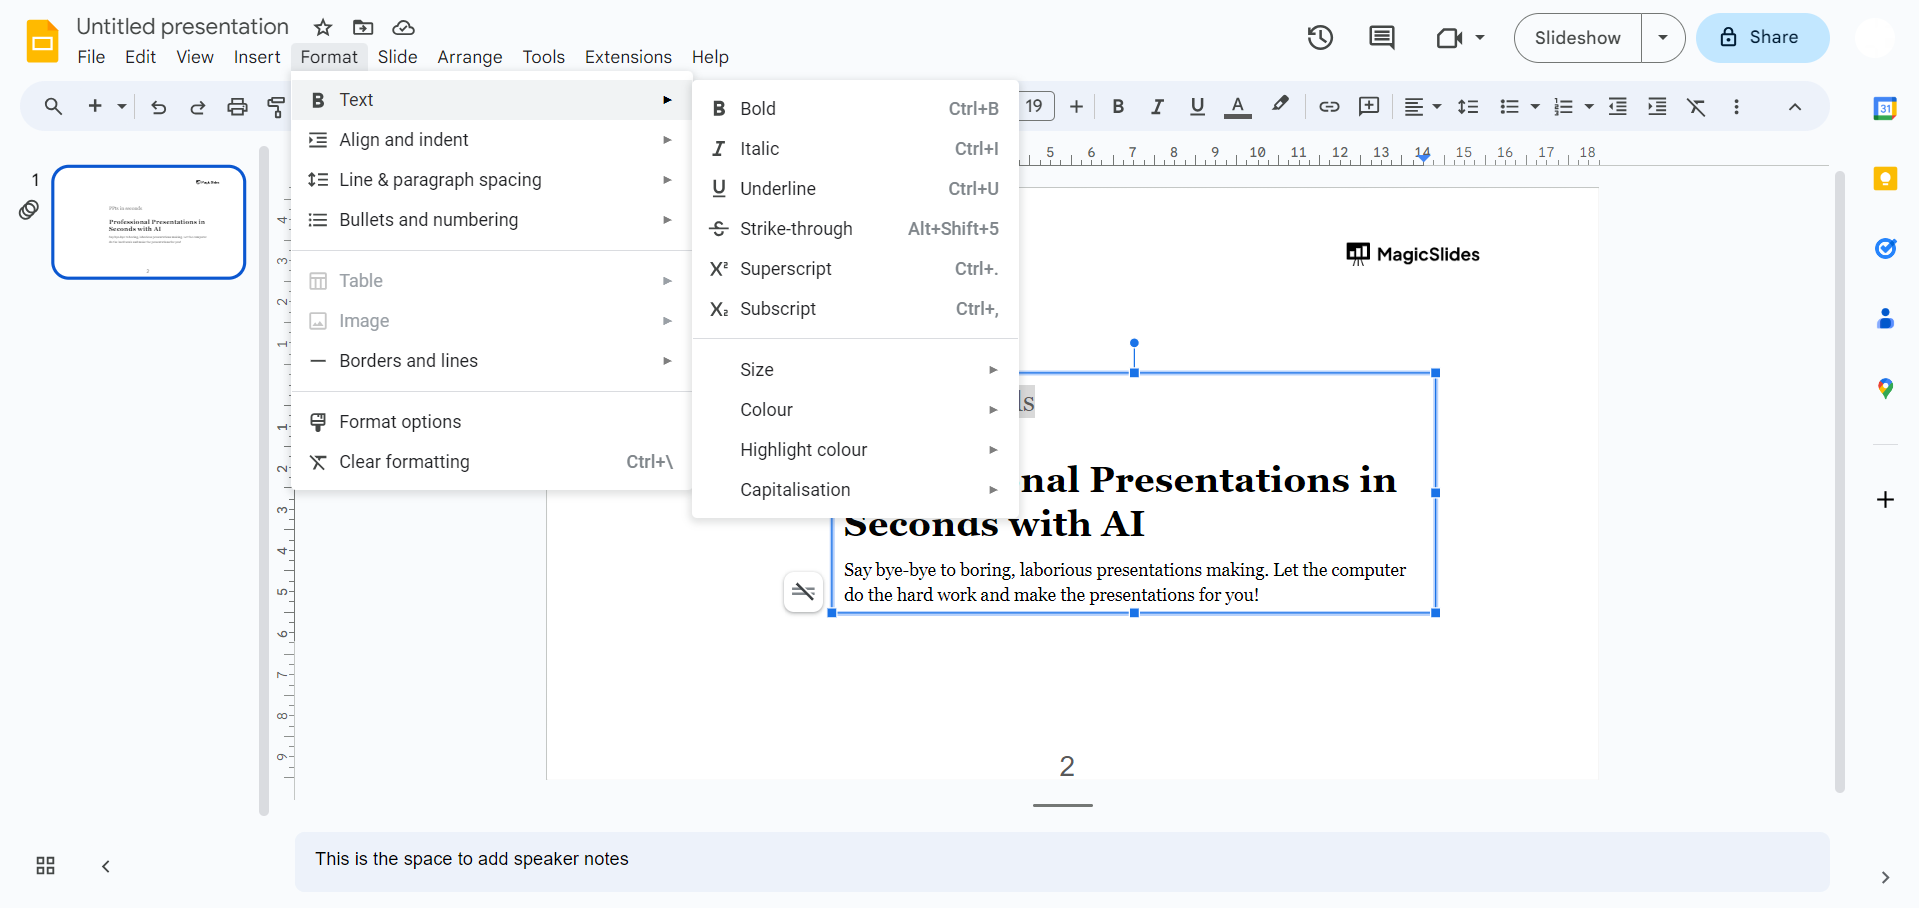Open Borders and lines submenu
Image resolution: width=1919 pixels, height=908 pixels.
[x=491, y=361]
